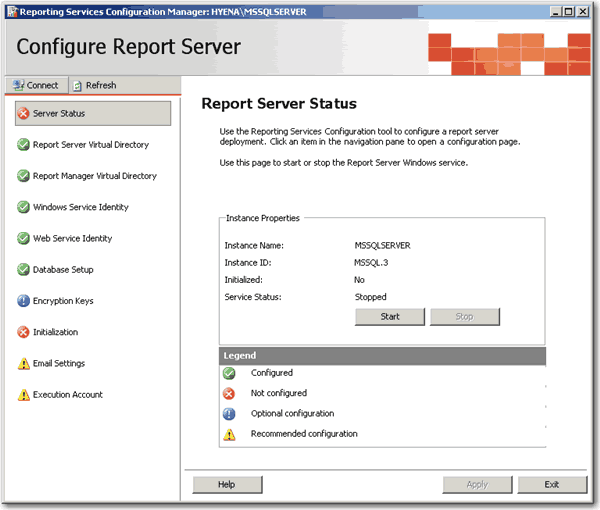Go to Web Service Identity page
Image resolution: width=600 pixels, height=510 pixels.
[72, 239]
